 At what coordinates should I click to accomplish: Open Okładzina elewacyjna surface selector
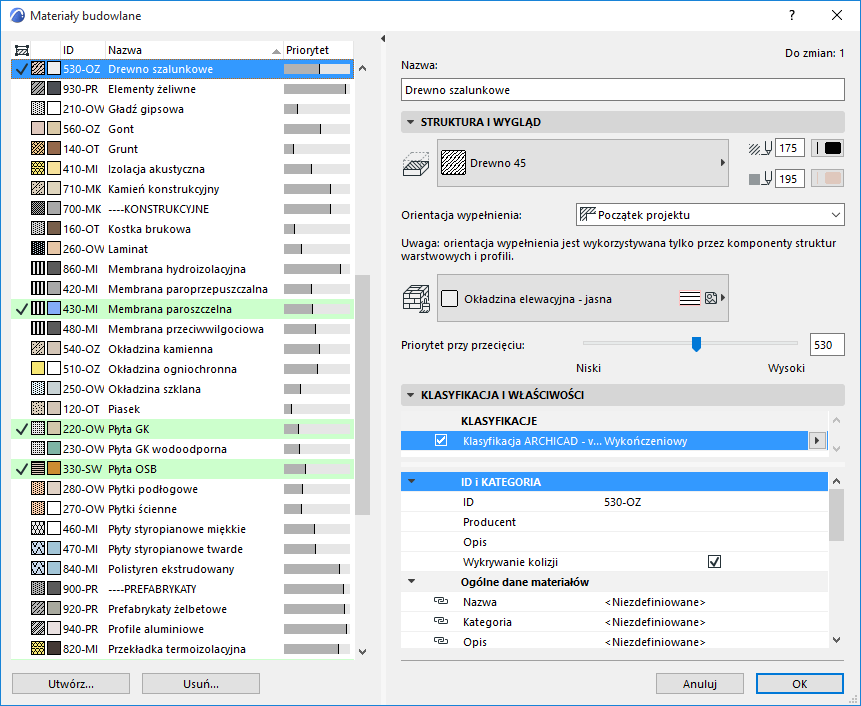583,298
